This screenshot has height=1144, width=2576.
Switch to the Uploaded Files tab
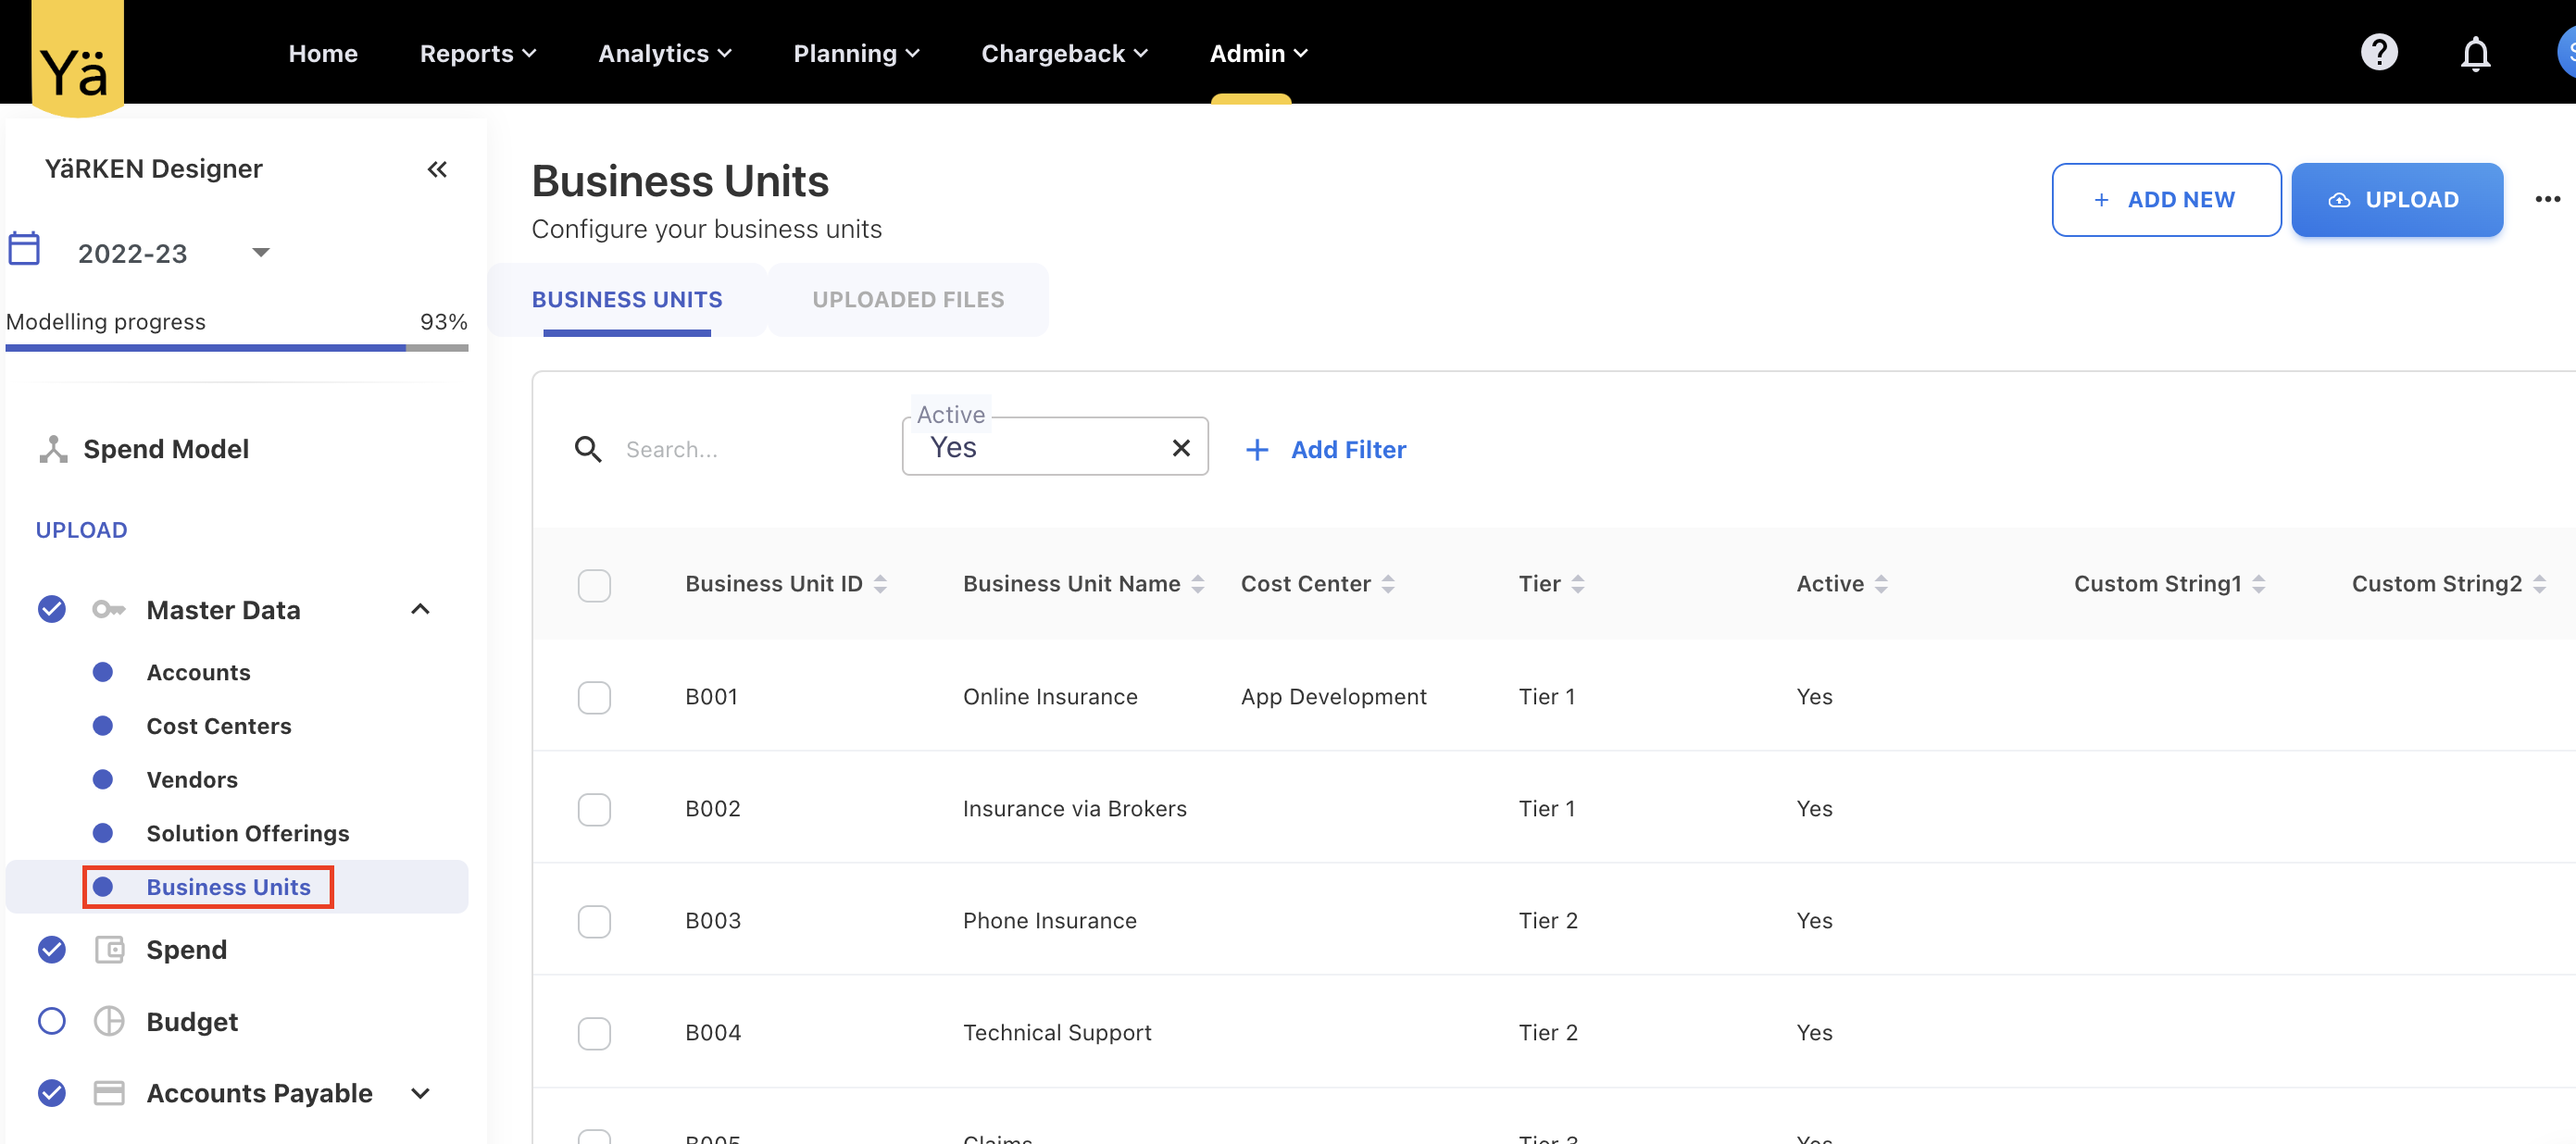908,299
